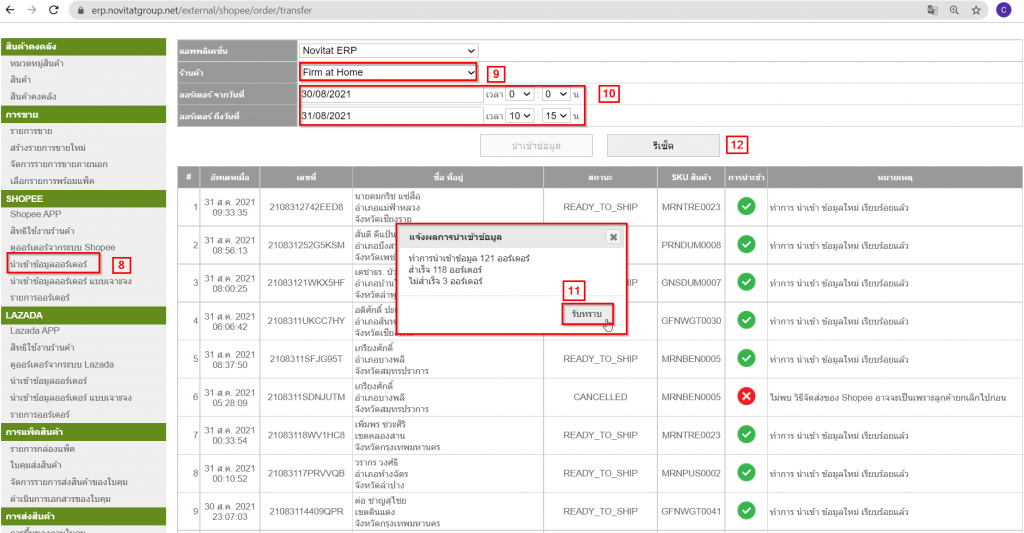1024x533 pixels.
Task: Select Lazada APP in the sidebar
Action: (x=34, y=330)
